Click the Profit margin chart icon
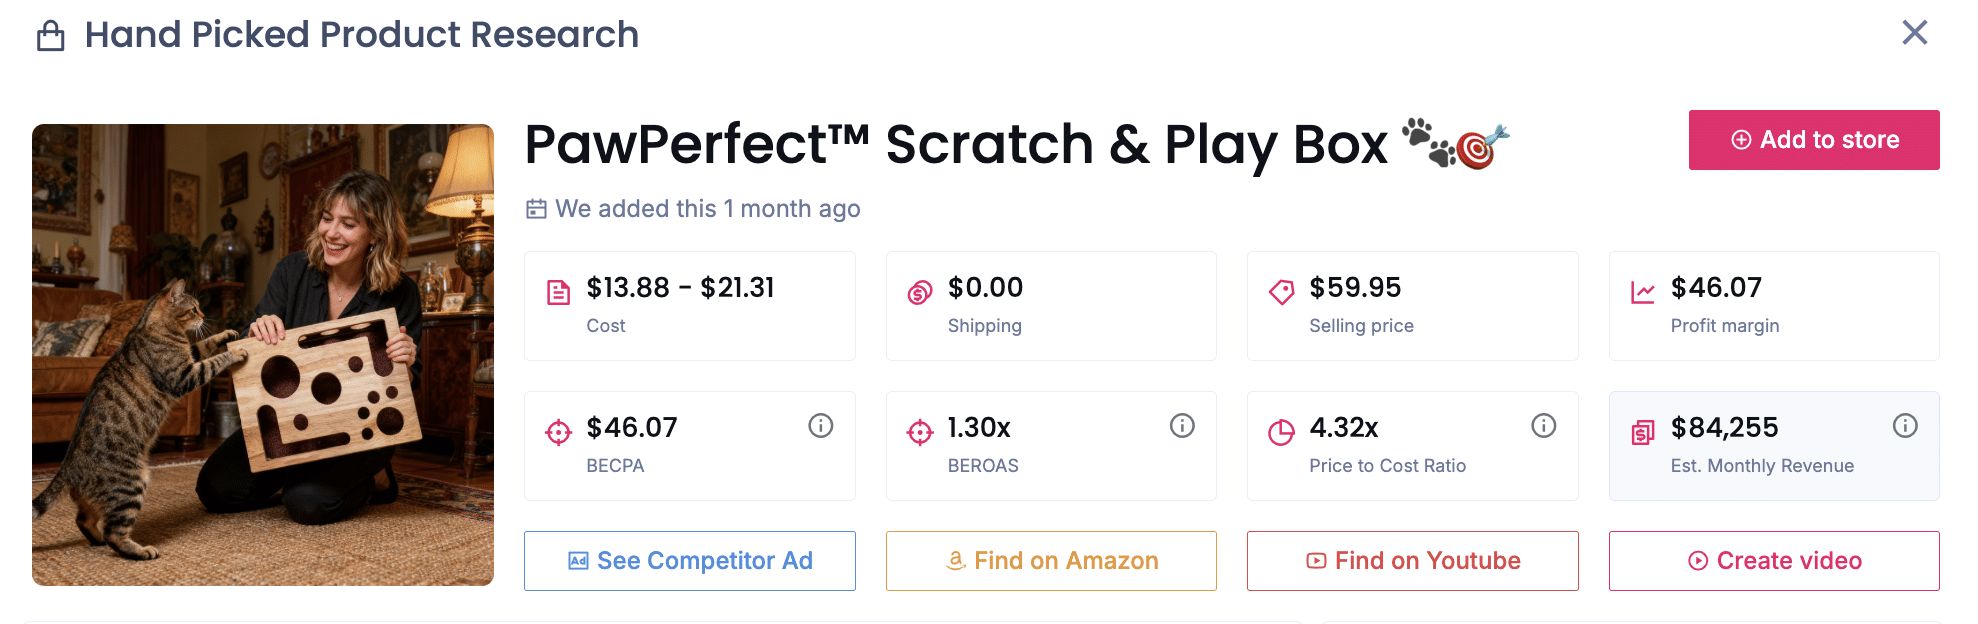The height and width of the screenshot is (624, 1978). coord(1640,289)
